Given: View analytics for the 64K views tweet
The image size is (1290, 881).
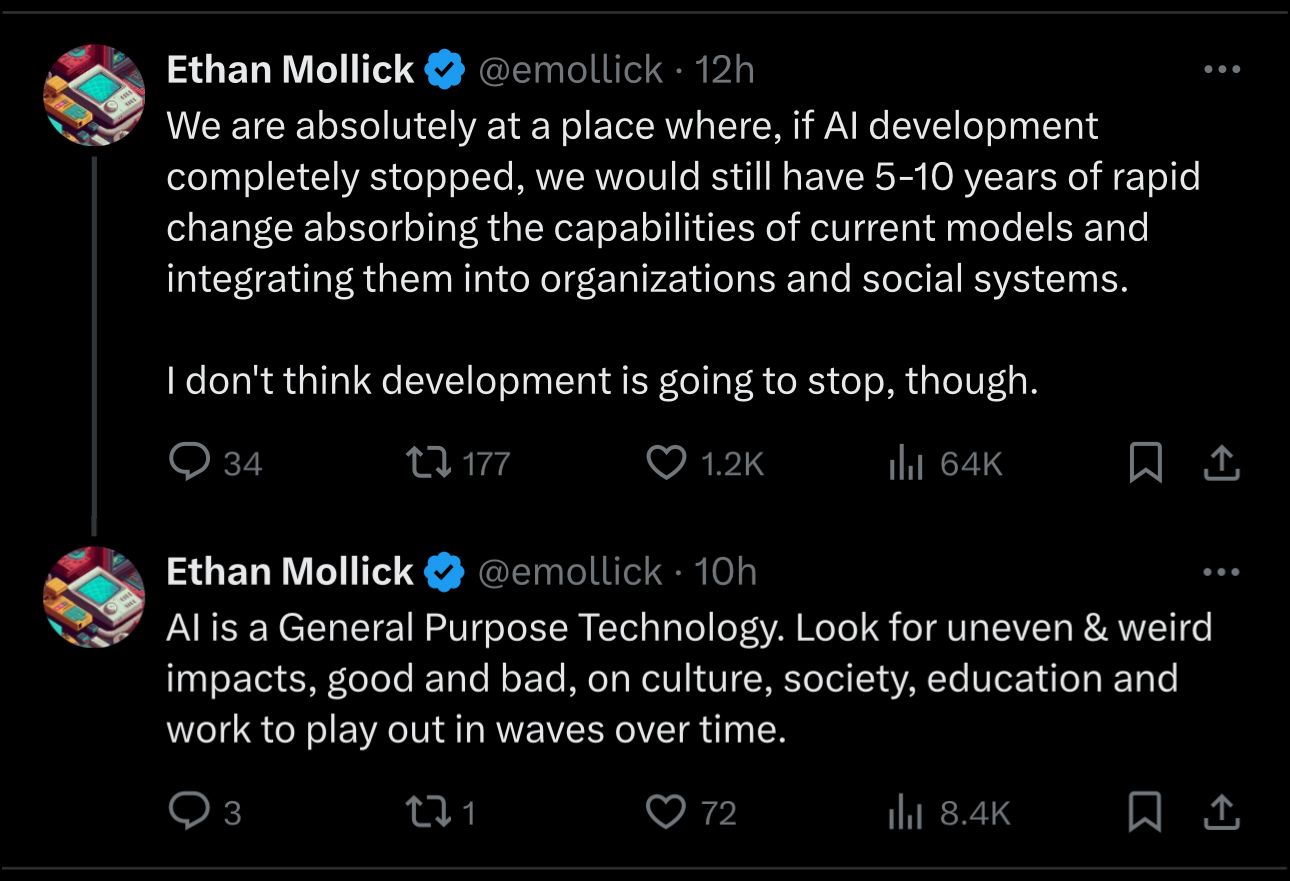Looking at the screenshot, I should tap(905, 463).
